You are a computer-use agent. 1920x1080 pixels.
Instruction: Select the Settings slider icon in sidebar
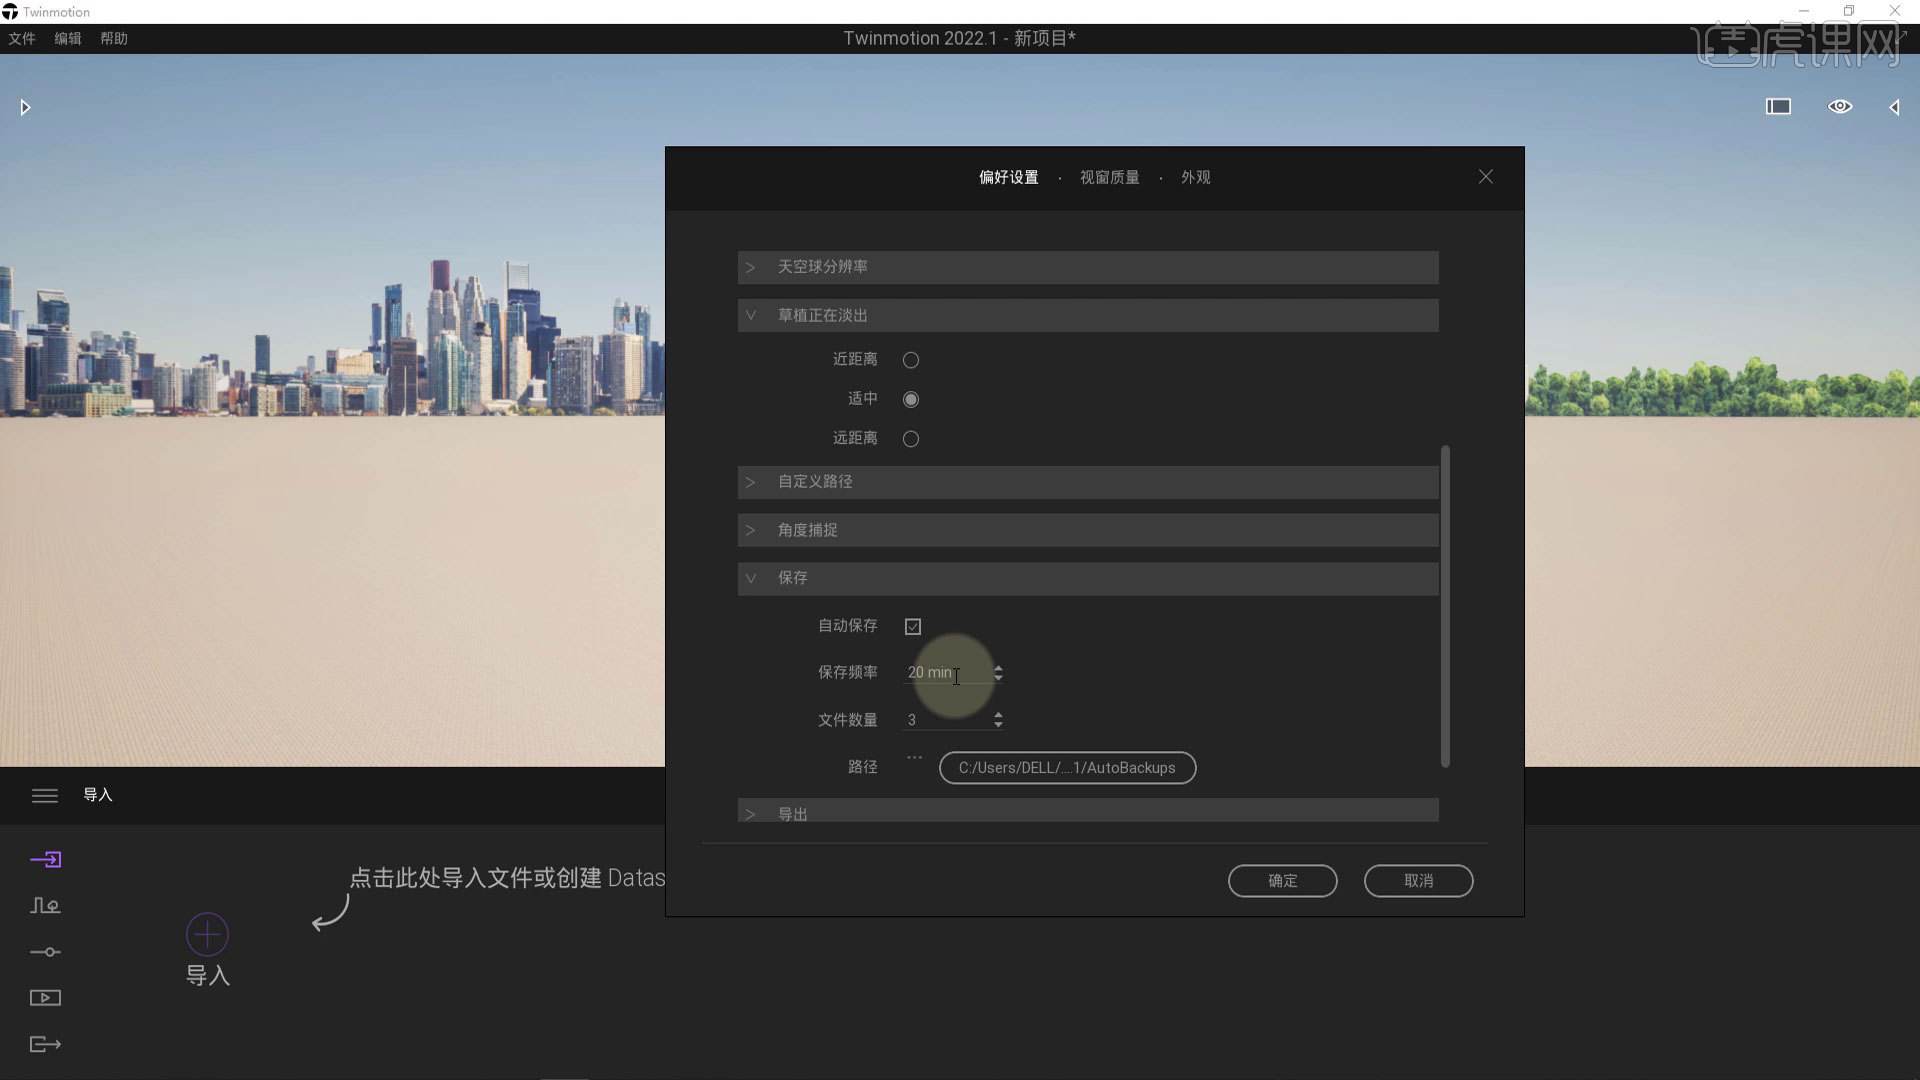pos(45,952)
